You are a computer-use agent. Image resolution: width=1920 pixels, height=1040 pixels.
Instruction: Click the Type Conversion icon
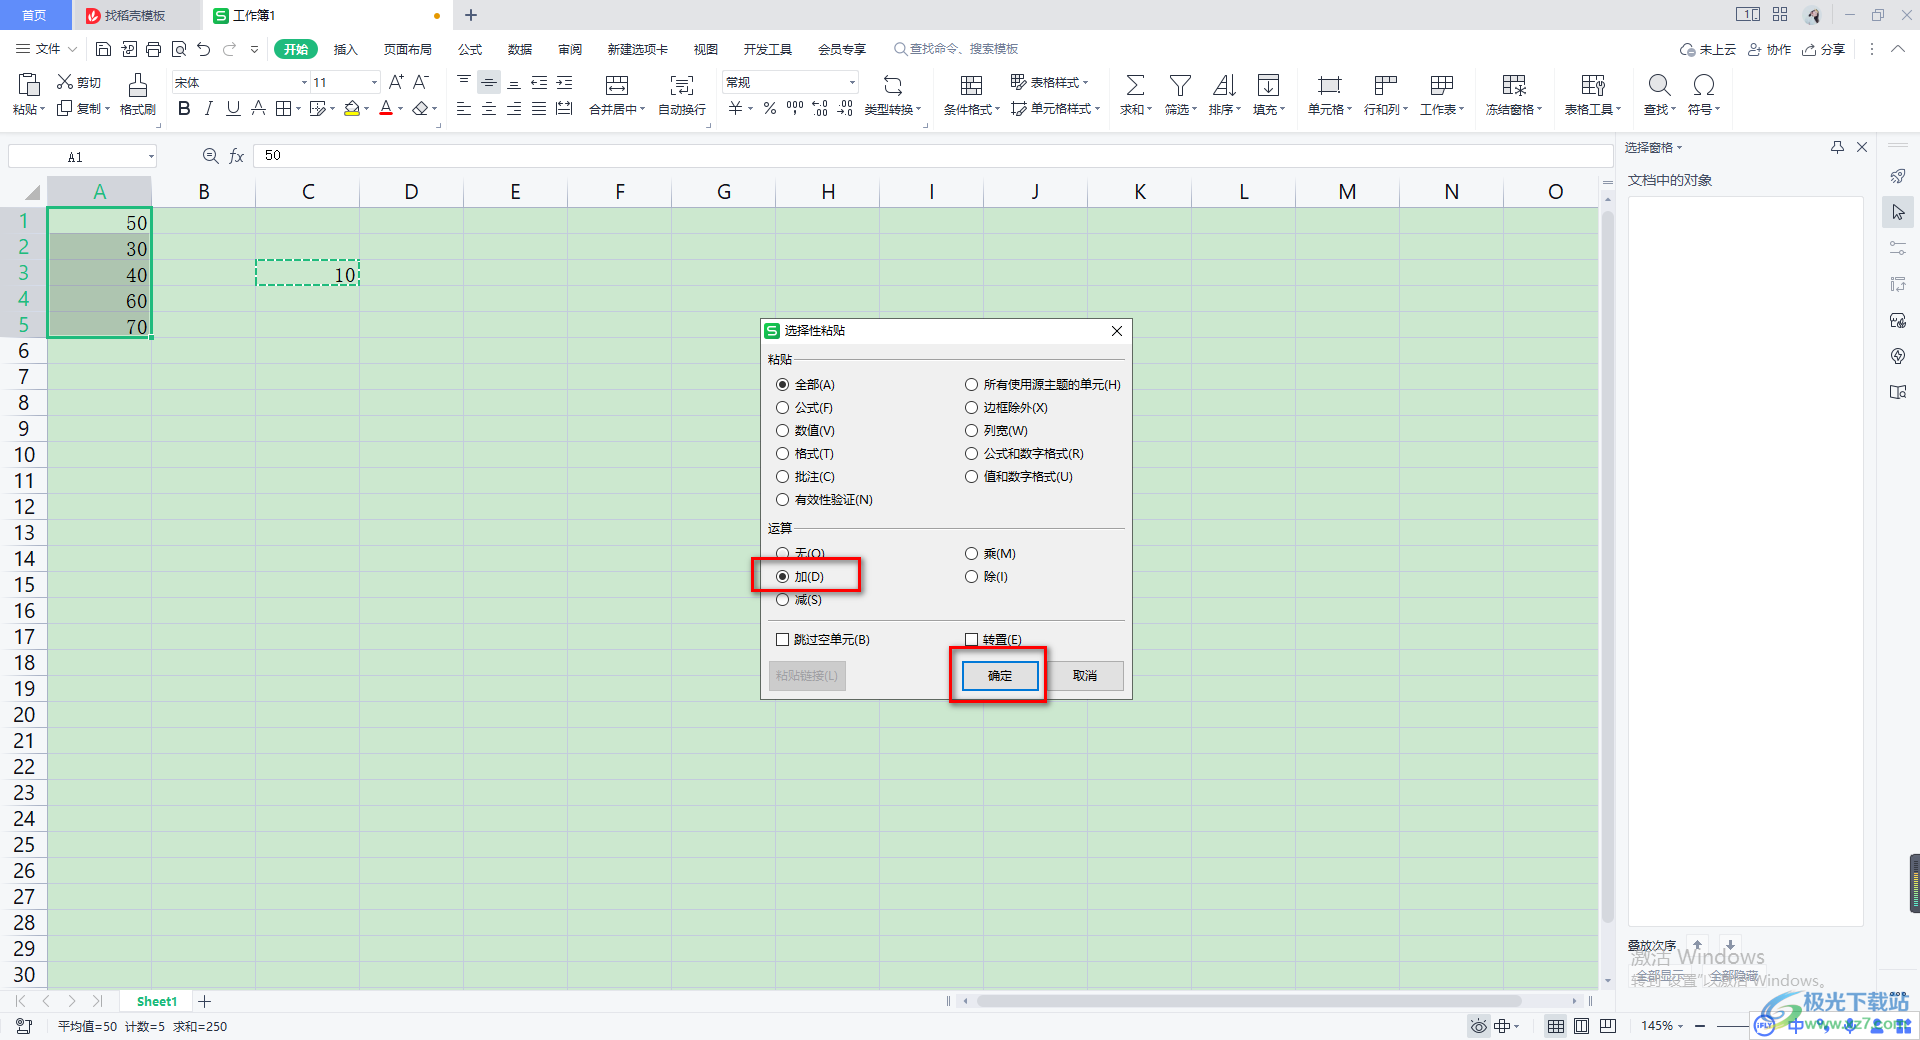pos(893,85)
